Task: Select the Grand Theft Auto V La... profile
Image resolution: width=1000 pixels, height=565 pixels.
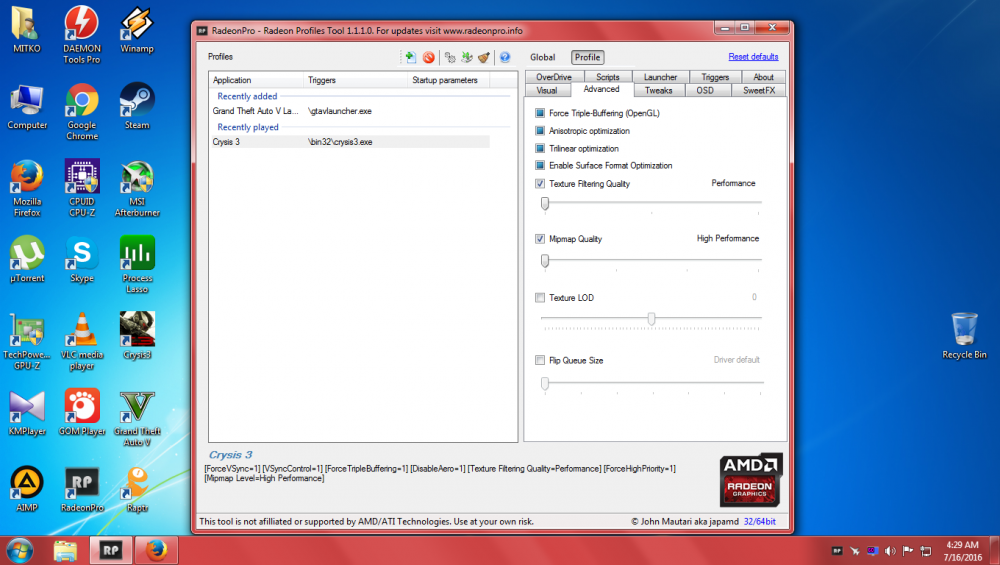Action: (x=351, y=111)
